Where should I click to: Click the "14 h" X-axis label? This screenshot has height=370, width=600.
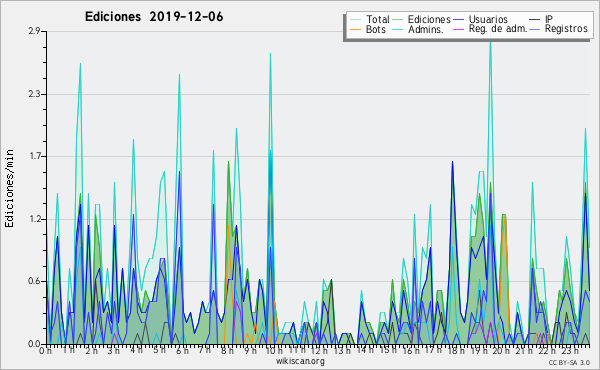point(365,350)
